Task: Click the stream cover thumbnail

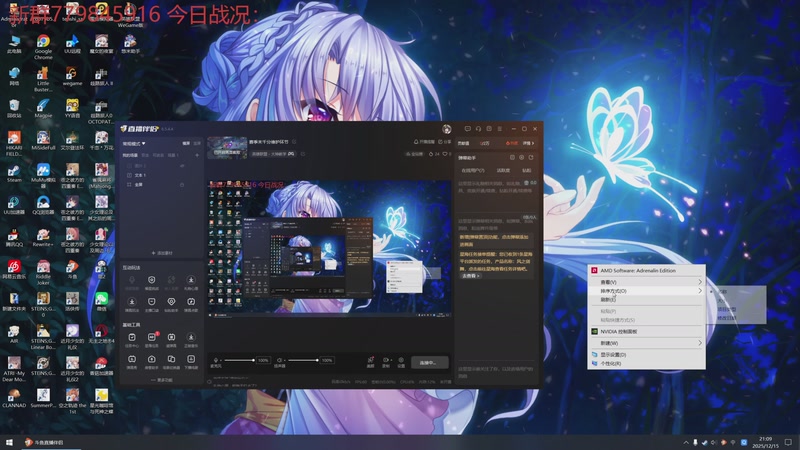Action: (227, 147)
